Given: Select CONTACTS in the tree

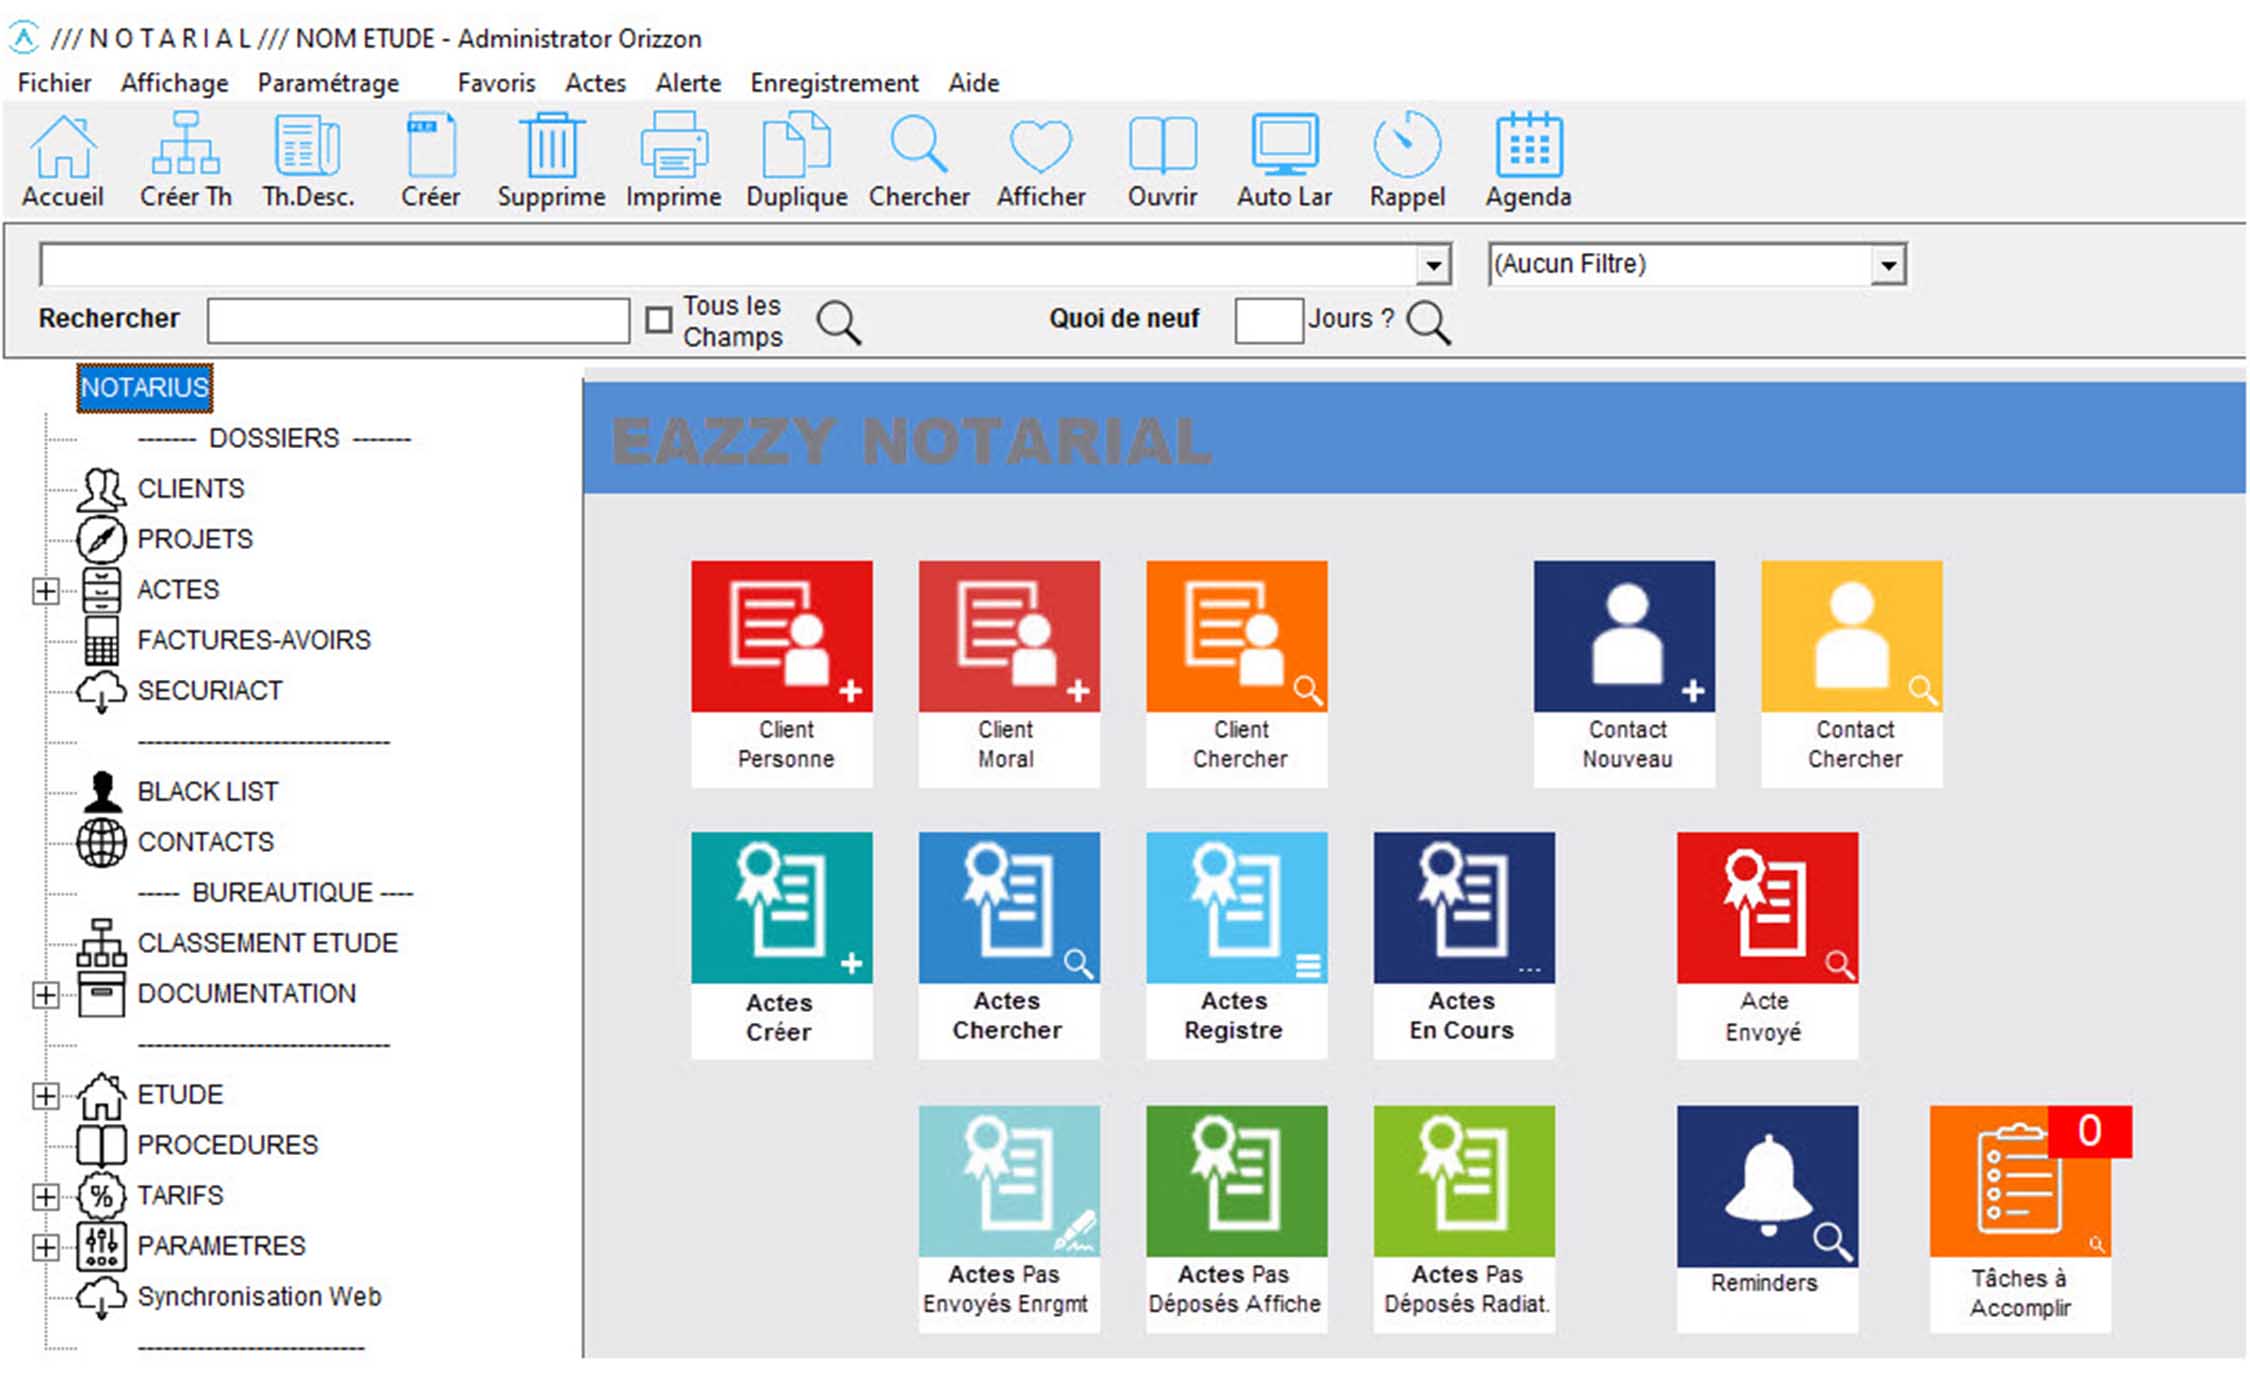Looking at the screenshot, I should click(x=205, y=842).
